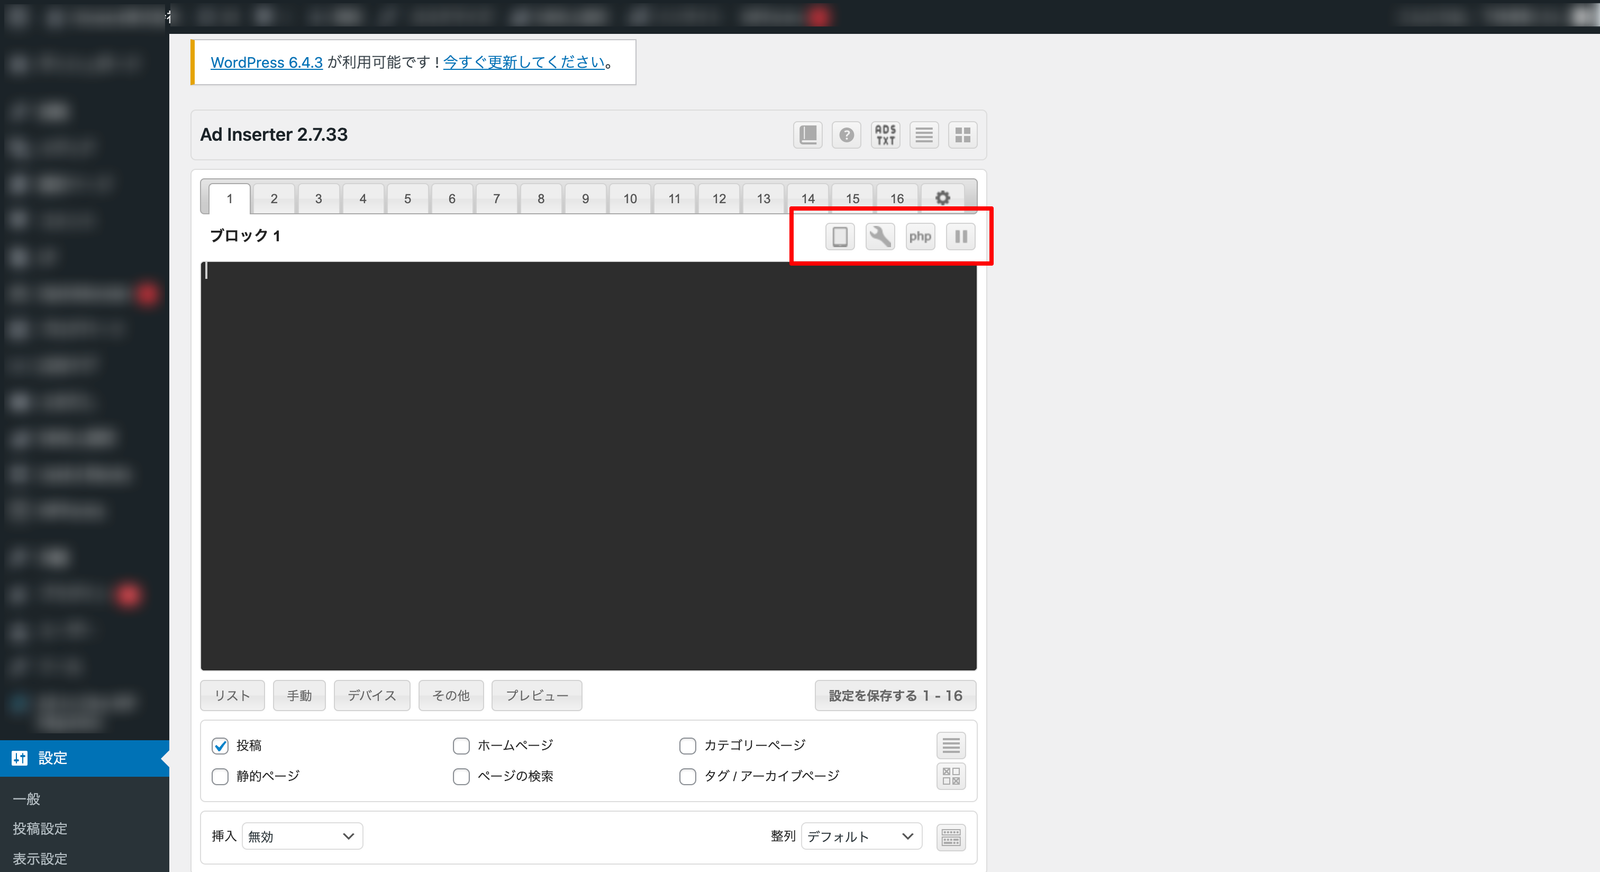The width and height of the screenshot is (1600, 872).
Task: Click the list lines icon beside page checkboxes
Action: [951, 745]
